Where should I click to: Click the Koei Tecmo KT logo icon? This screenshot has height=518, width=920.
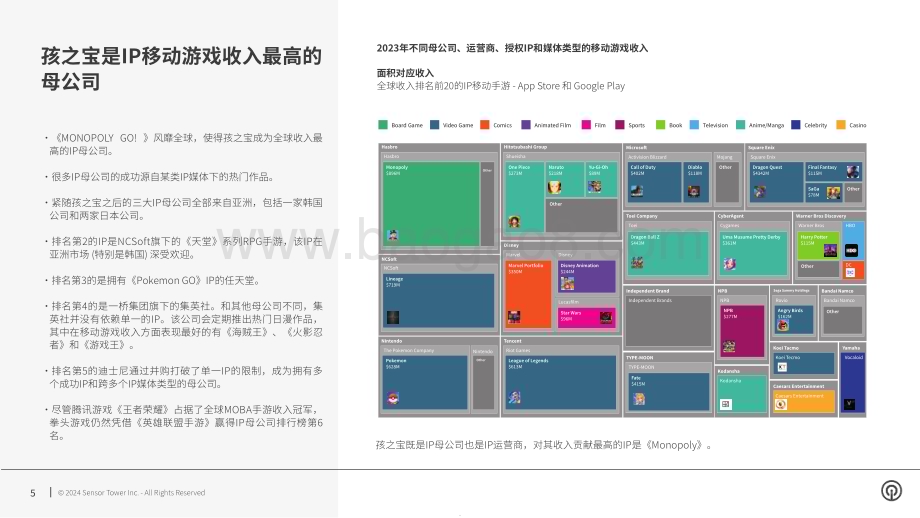(x=782, y=367)
